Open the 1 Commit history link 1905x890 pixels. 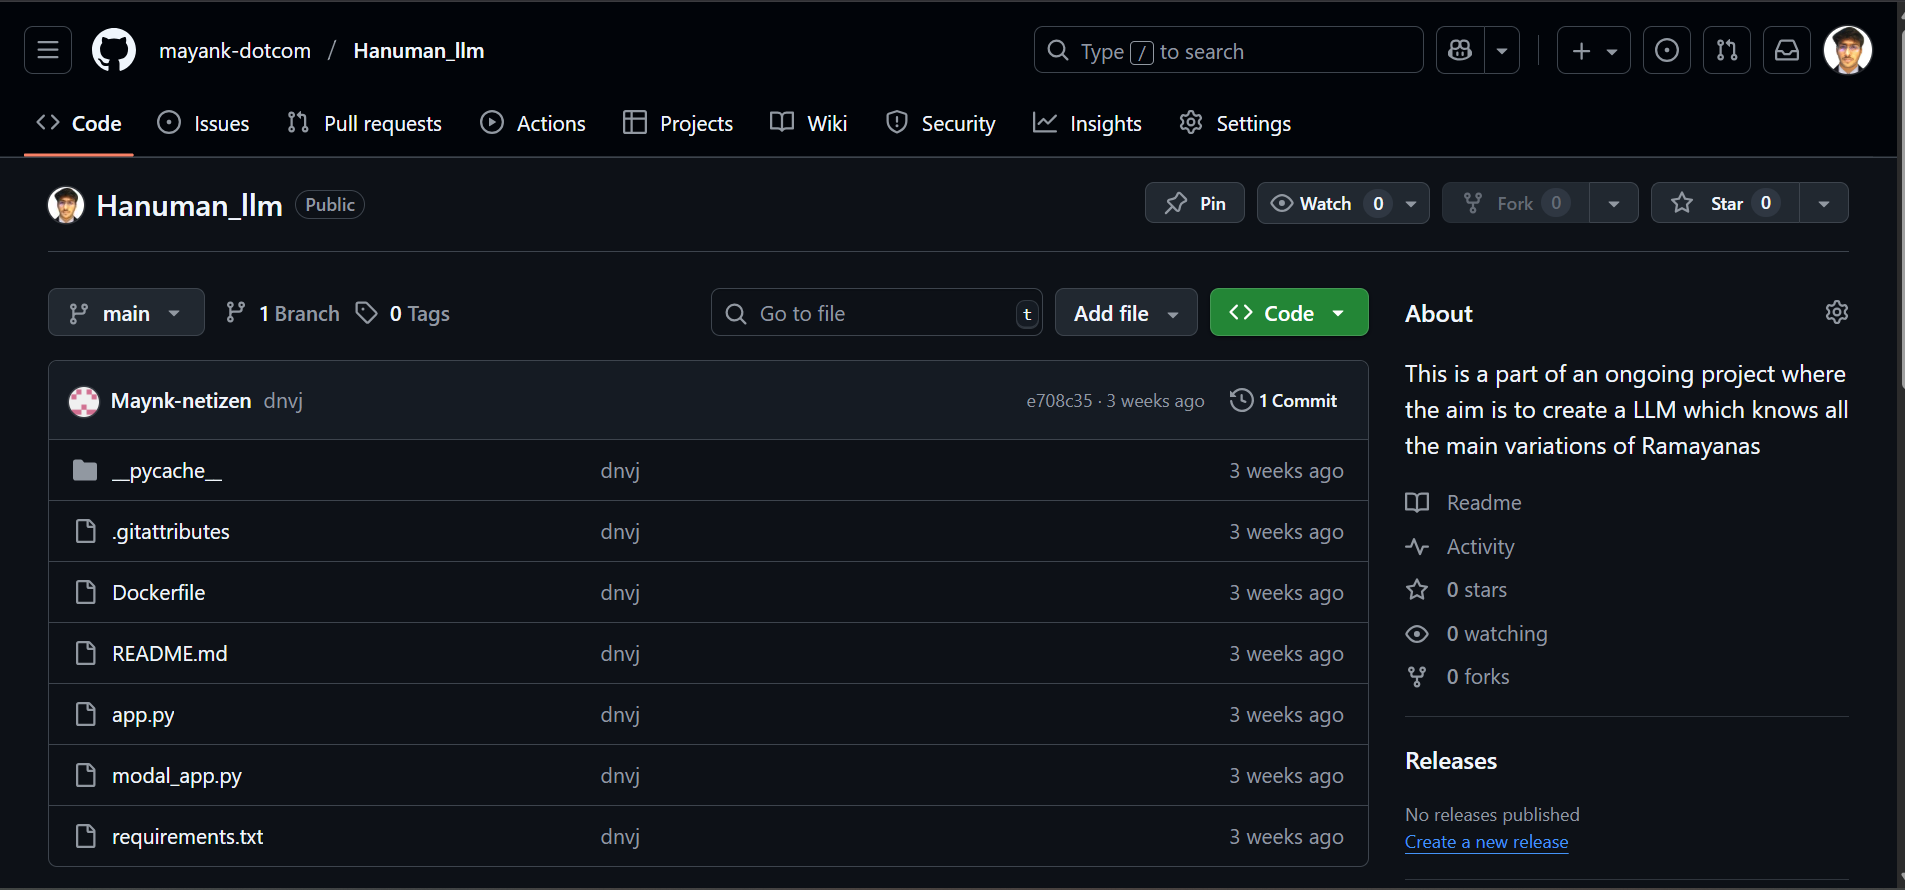(x=1284, y=400)
